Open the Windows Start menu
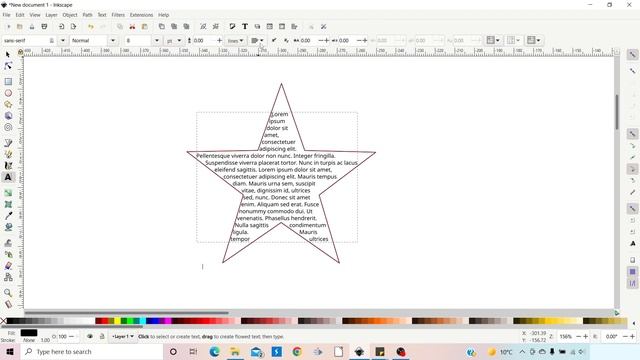 10,352
